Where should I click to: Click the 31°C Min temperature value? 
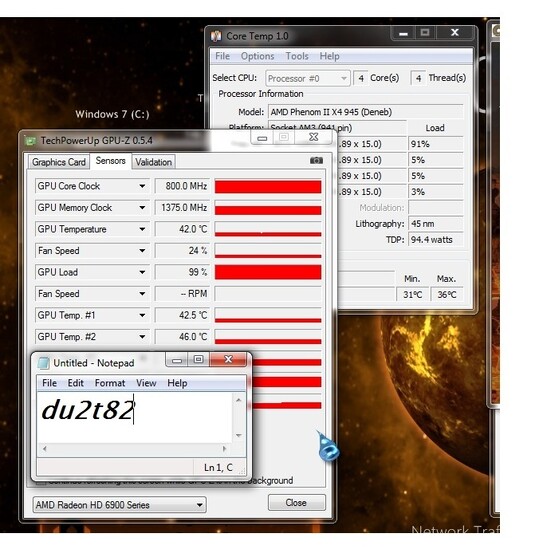tap(413, 294)
